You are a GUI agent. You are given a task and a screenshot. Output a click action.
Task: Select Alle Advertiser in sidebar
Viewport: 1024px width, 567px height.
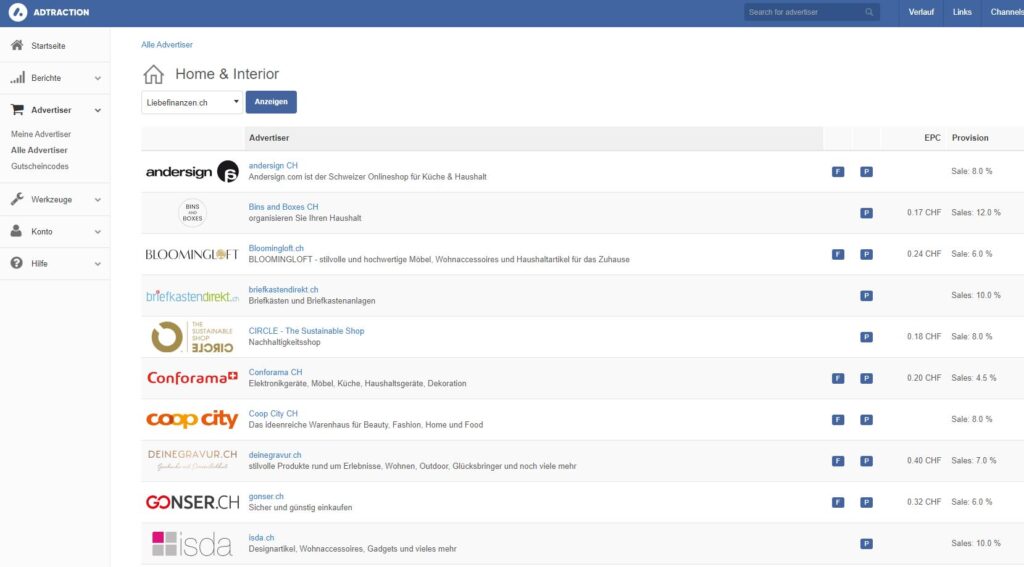pos(39,150)
